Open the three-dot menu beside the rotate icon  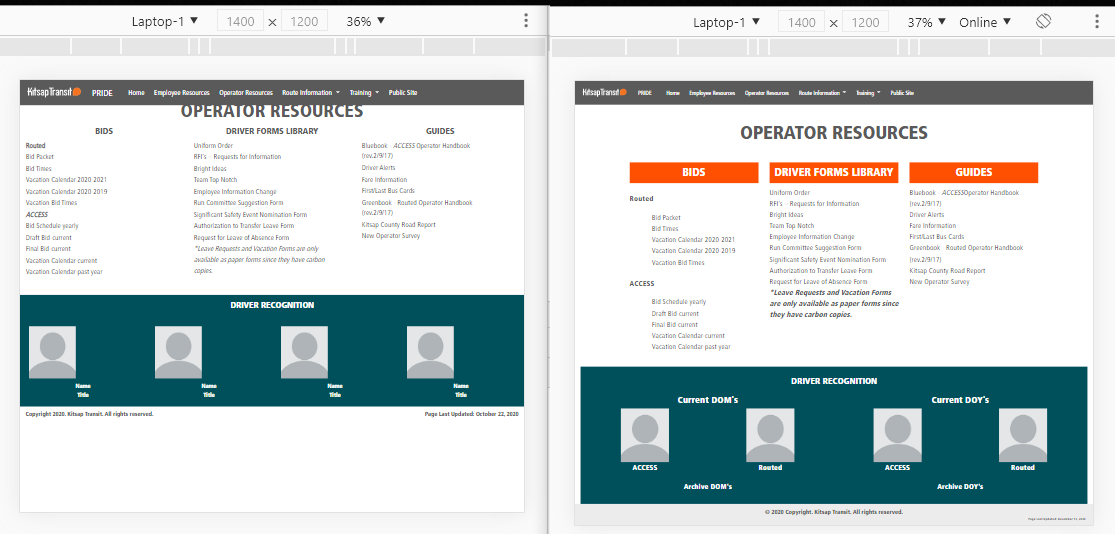pos(1088,21)
